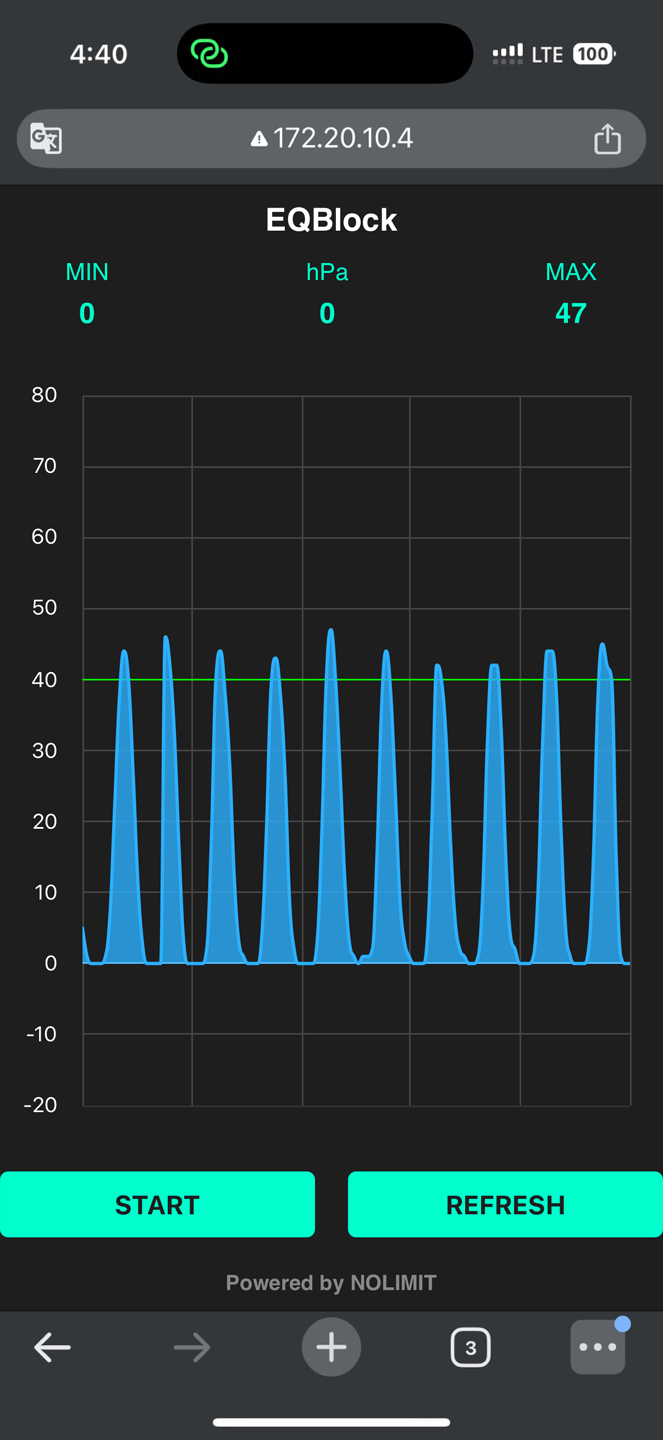This screenshot has width=663, height=1440.
Task: Open a new tab with plus icon
Action: tap(331, 1347)
